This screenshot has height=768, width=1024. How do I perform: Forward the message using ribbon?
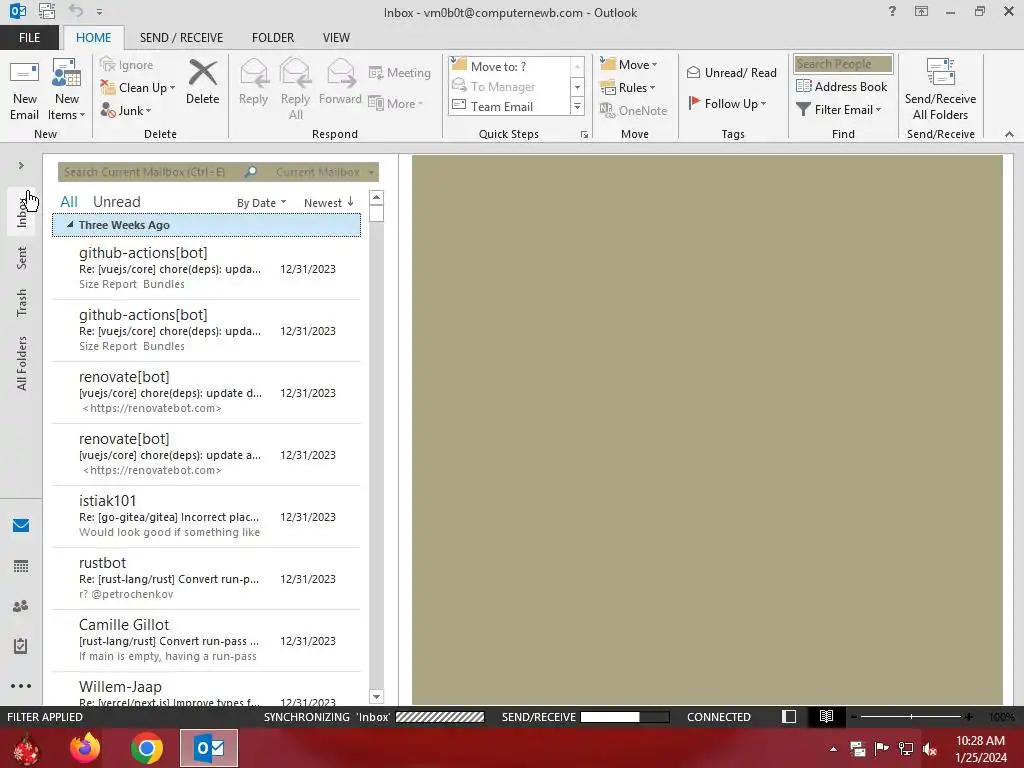[340, 82]
